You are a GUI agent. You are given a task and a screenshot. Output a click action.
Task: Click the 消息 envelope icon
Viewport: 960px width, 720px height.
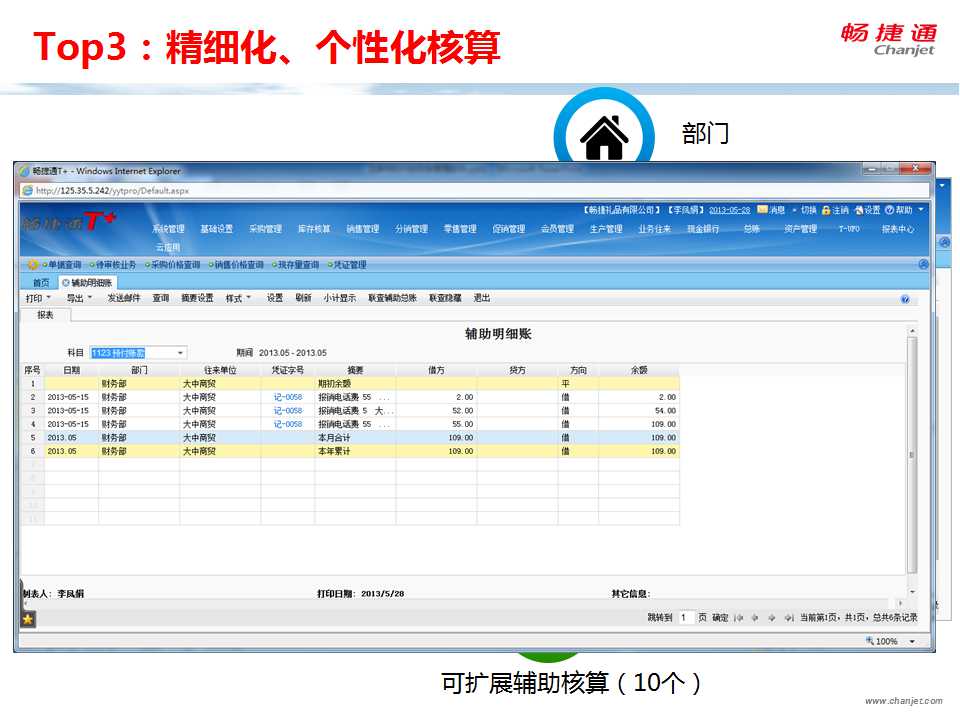(x=763, y=210)
